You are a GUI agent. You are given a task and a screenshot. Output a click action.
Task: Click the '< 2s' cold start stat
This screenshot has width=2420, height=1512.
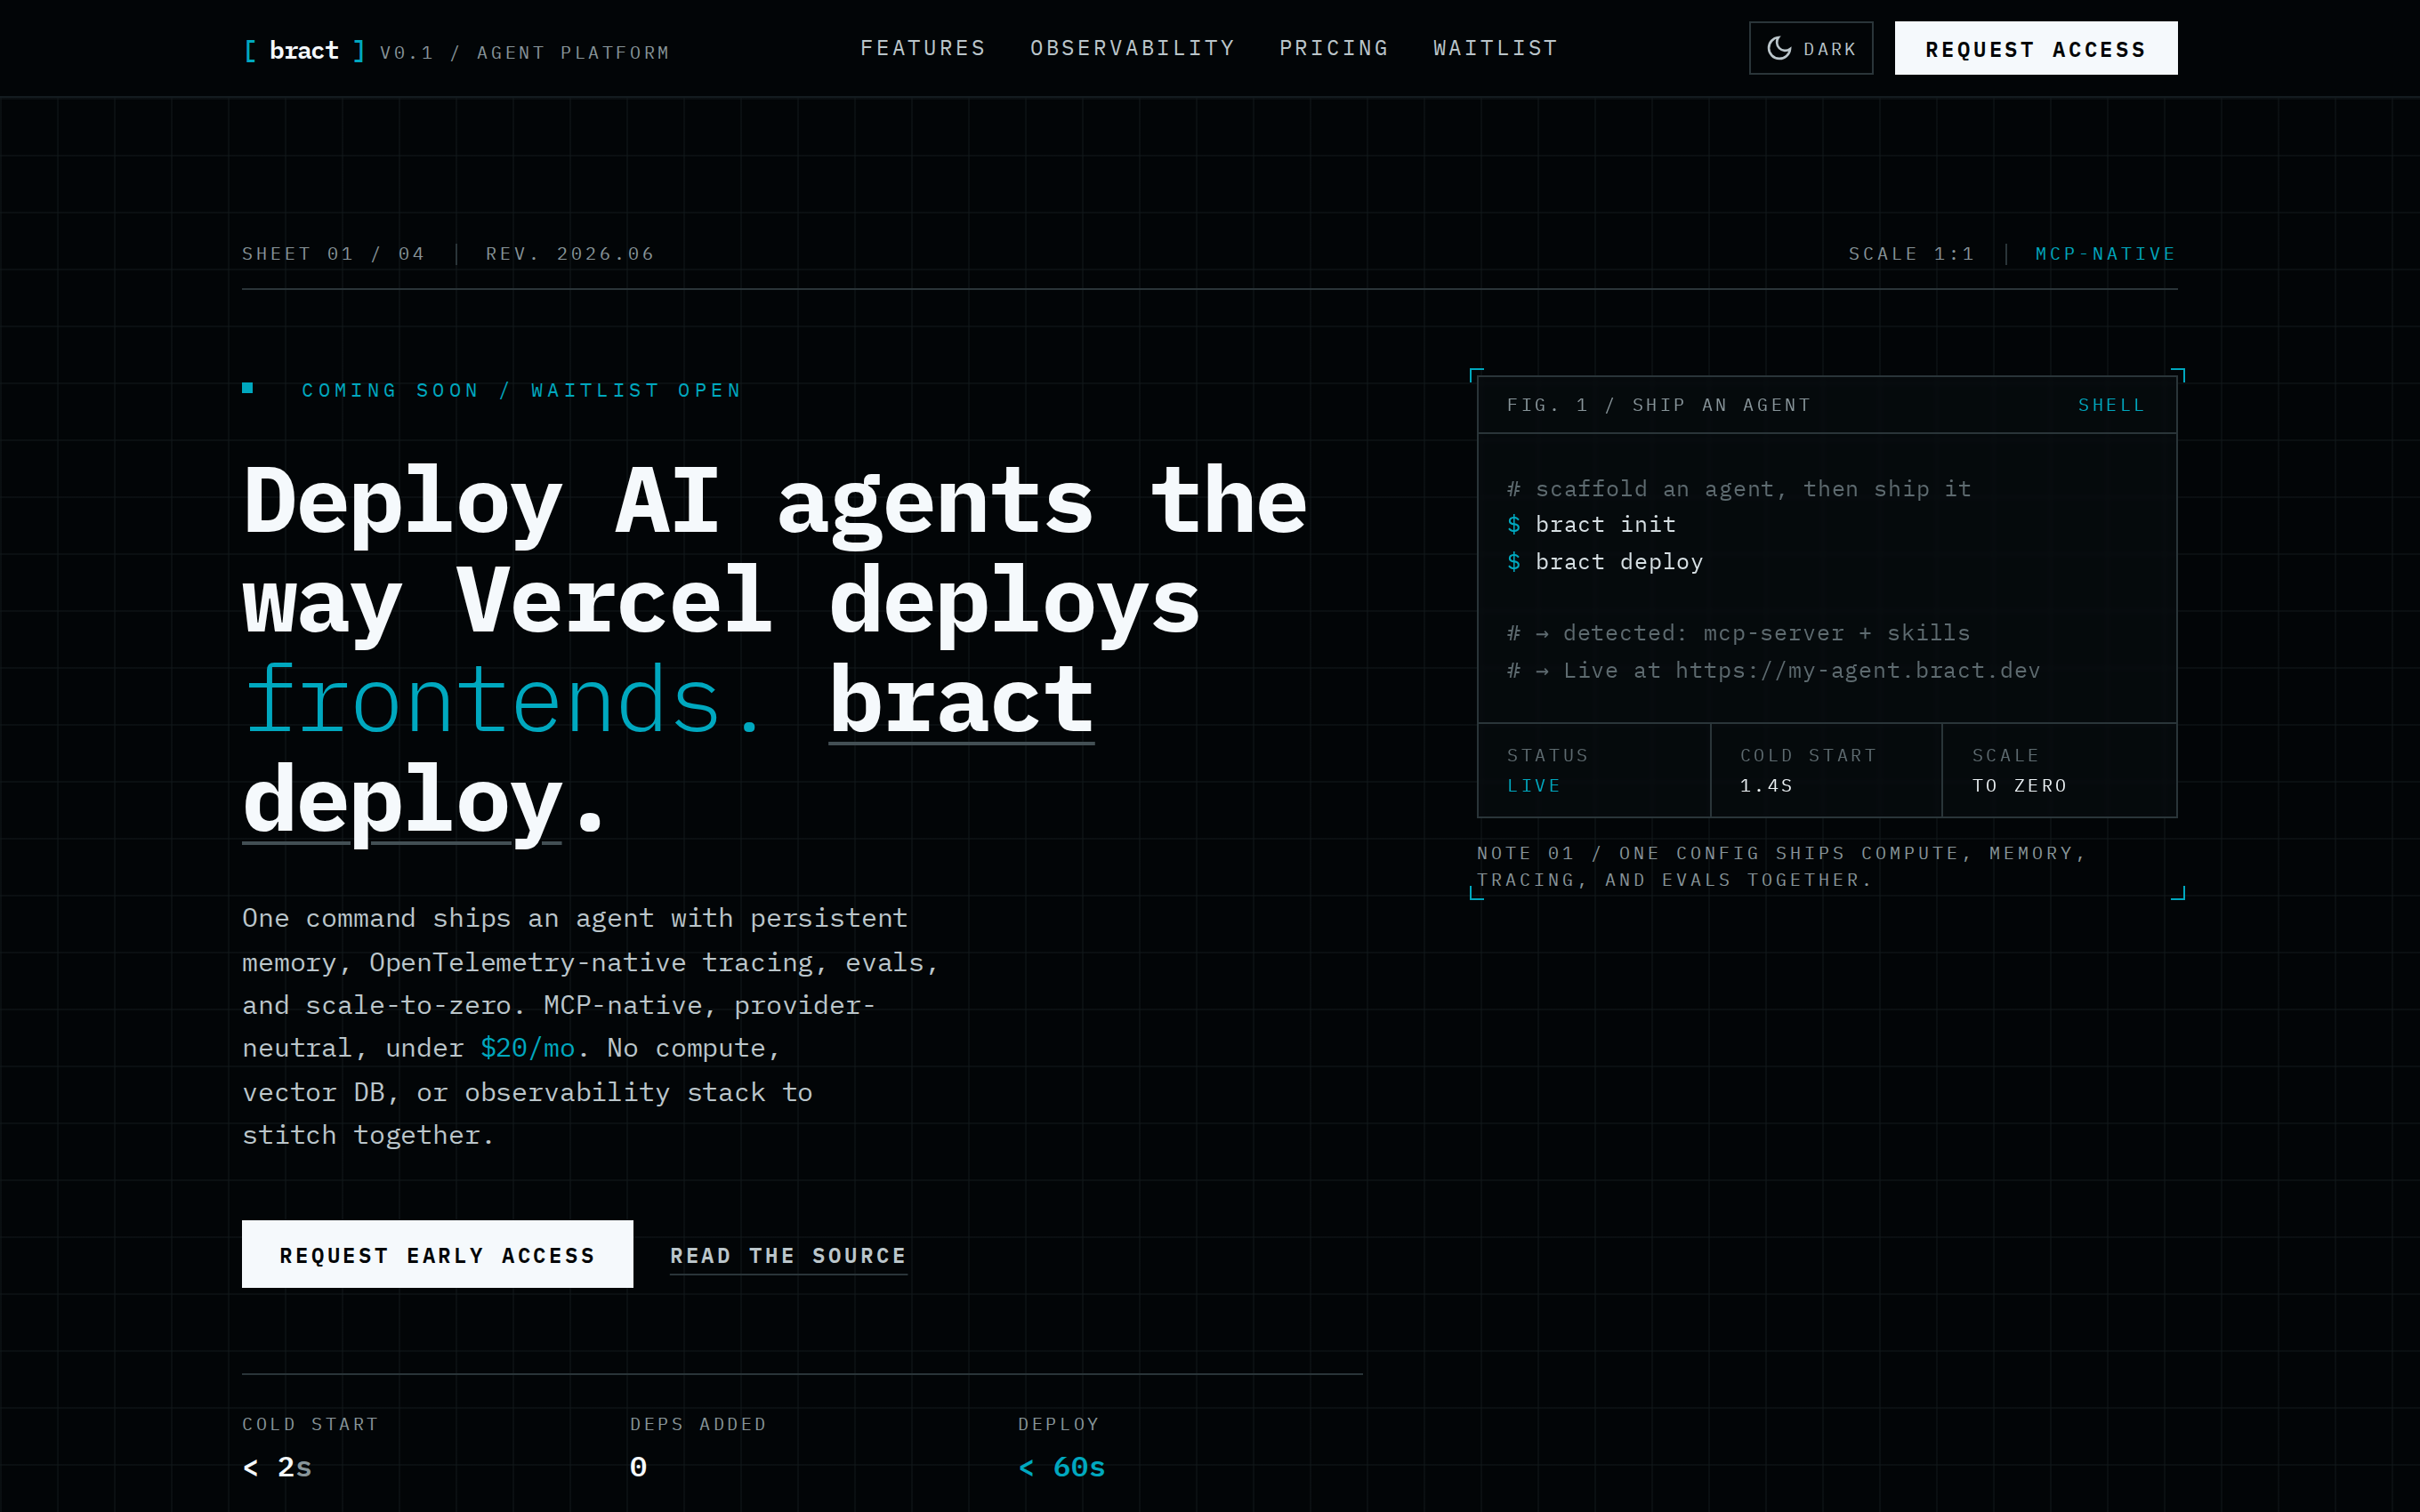tap(277, 1467)
